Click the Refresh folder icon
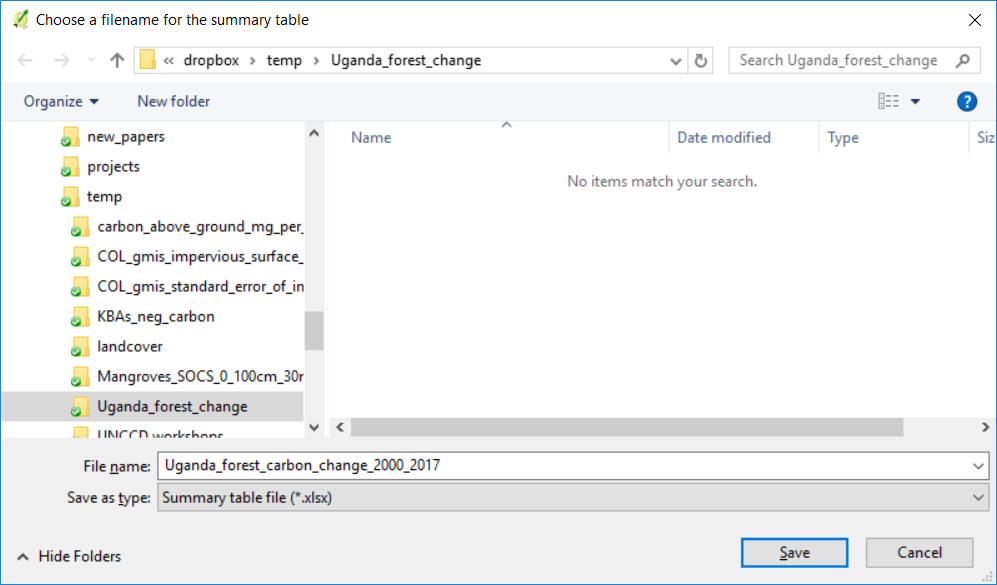 [701, 60]
